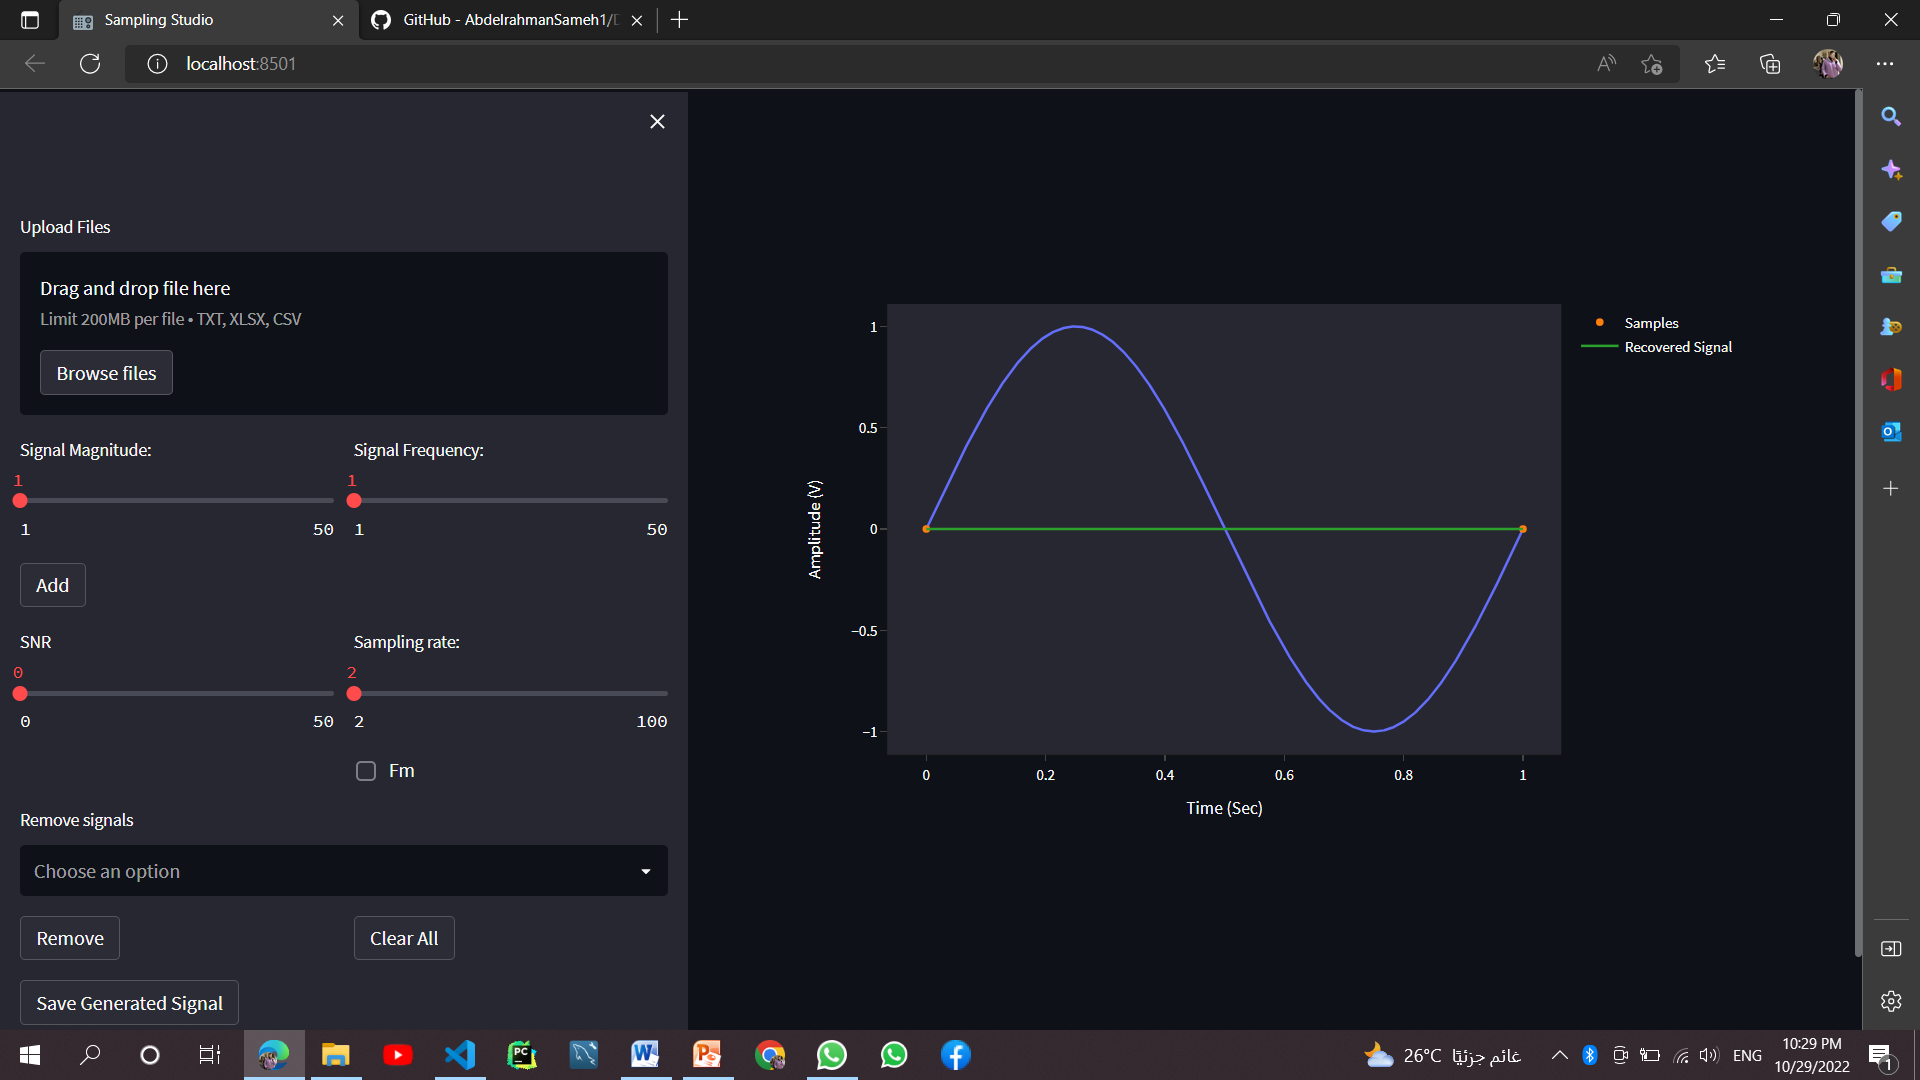This screenshot has height=1080, width=1920.
Task: Click the Add signal button
Action: coord(53,585)
